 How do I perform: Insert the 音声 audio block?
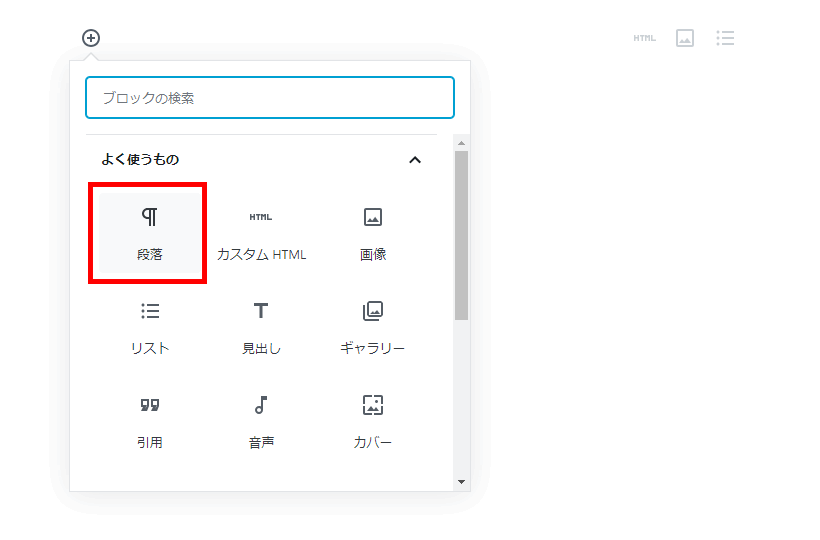261,421
